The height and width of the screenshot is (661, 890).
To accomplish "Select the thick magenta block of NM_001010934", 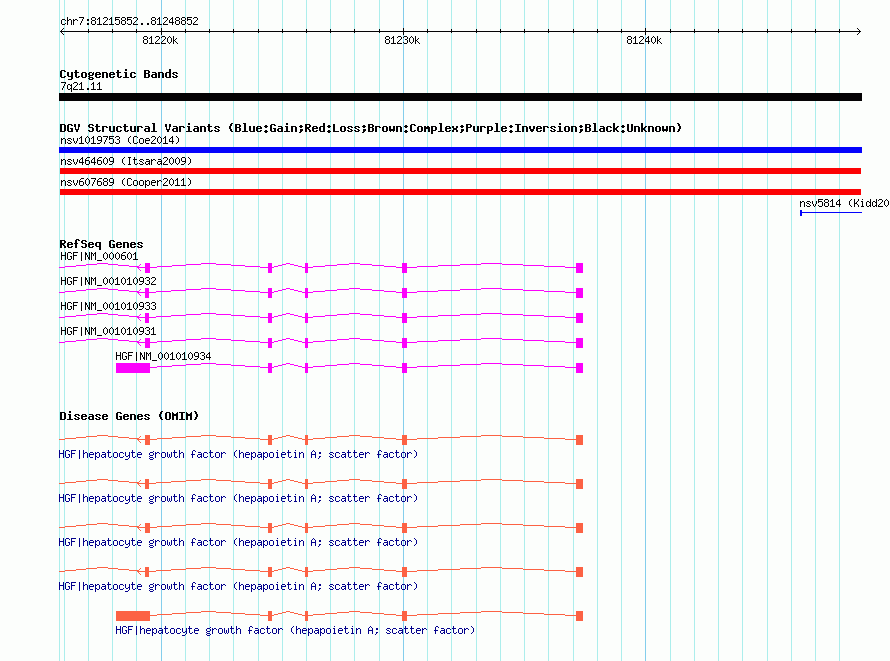I will [x=133, y=368].
